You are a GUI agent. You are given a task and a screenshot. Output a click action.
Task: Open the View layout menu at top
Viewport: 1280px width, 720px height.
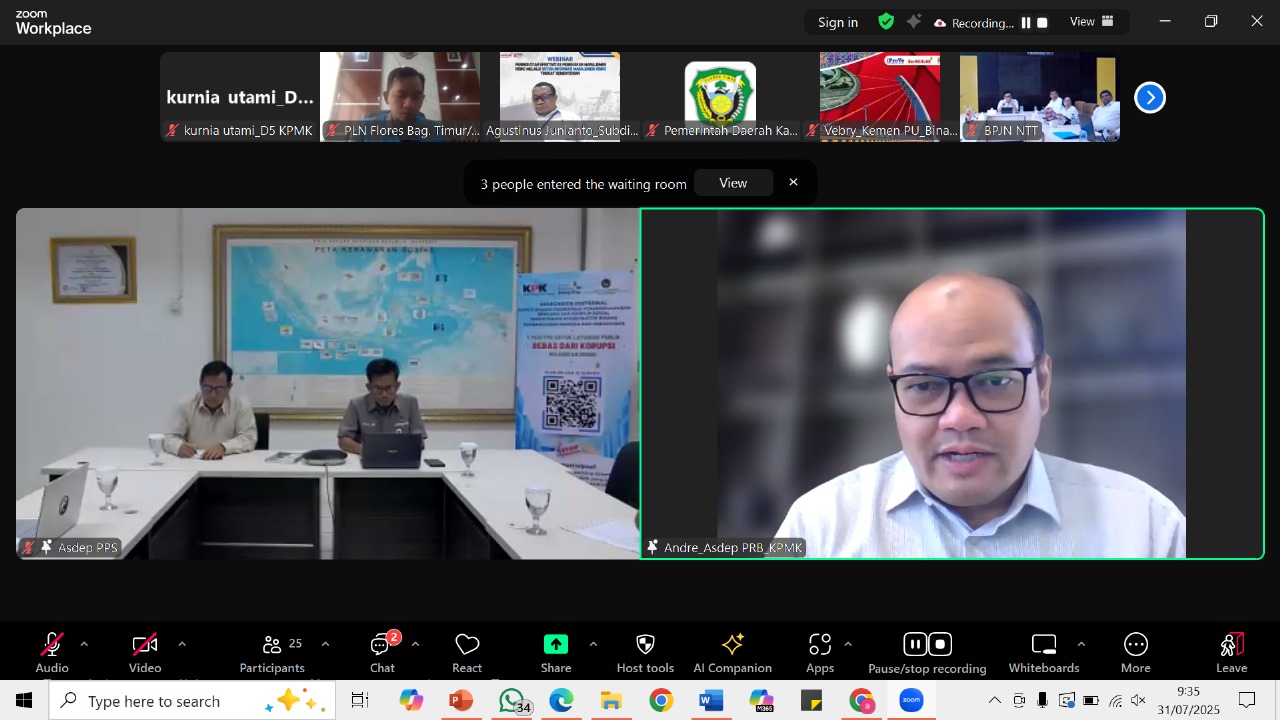1091,22
